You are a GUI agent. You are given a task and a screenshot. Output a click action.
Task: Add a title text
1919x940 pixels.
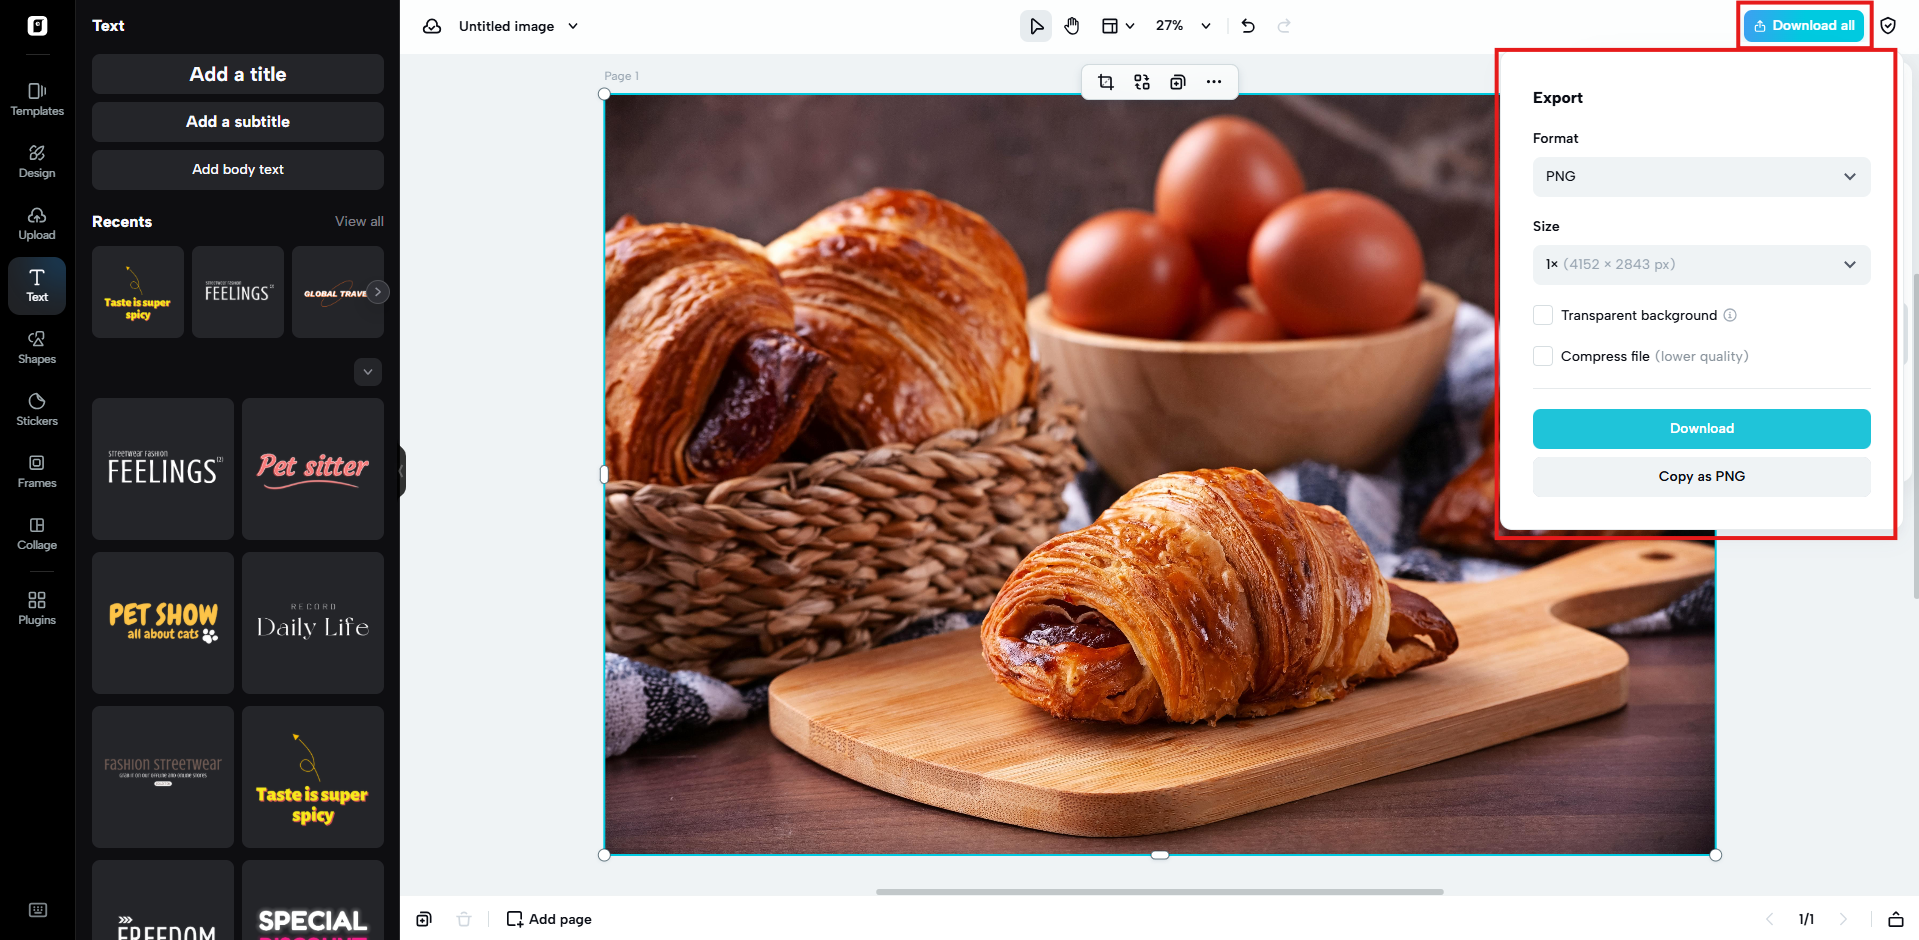pyautogui.click(x=238, y=74)
